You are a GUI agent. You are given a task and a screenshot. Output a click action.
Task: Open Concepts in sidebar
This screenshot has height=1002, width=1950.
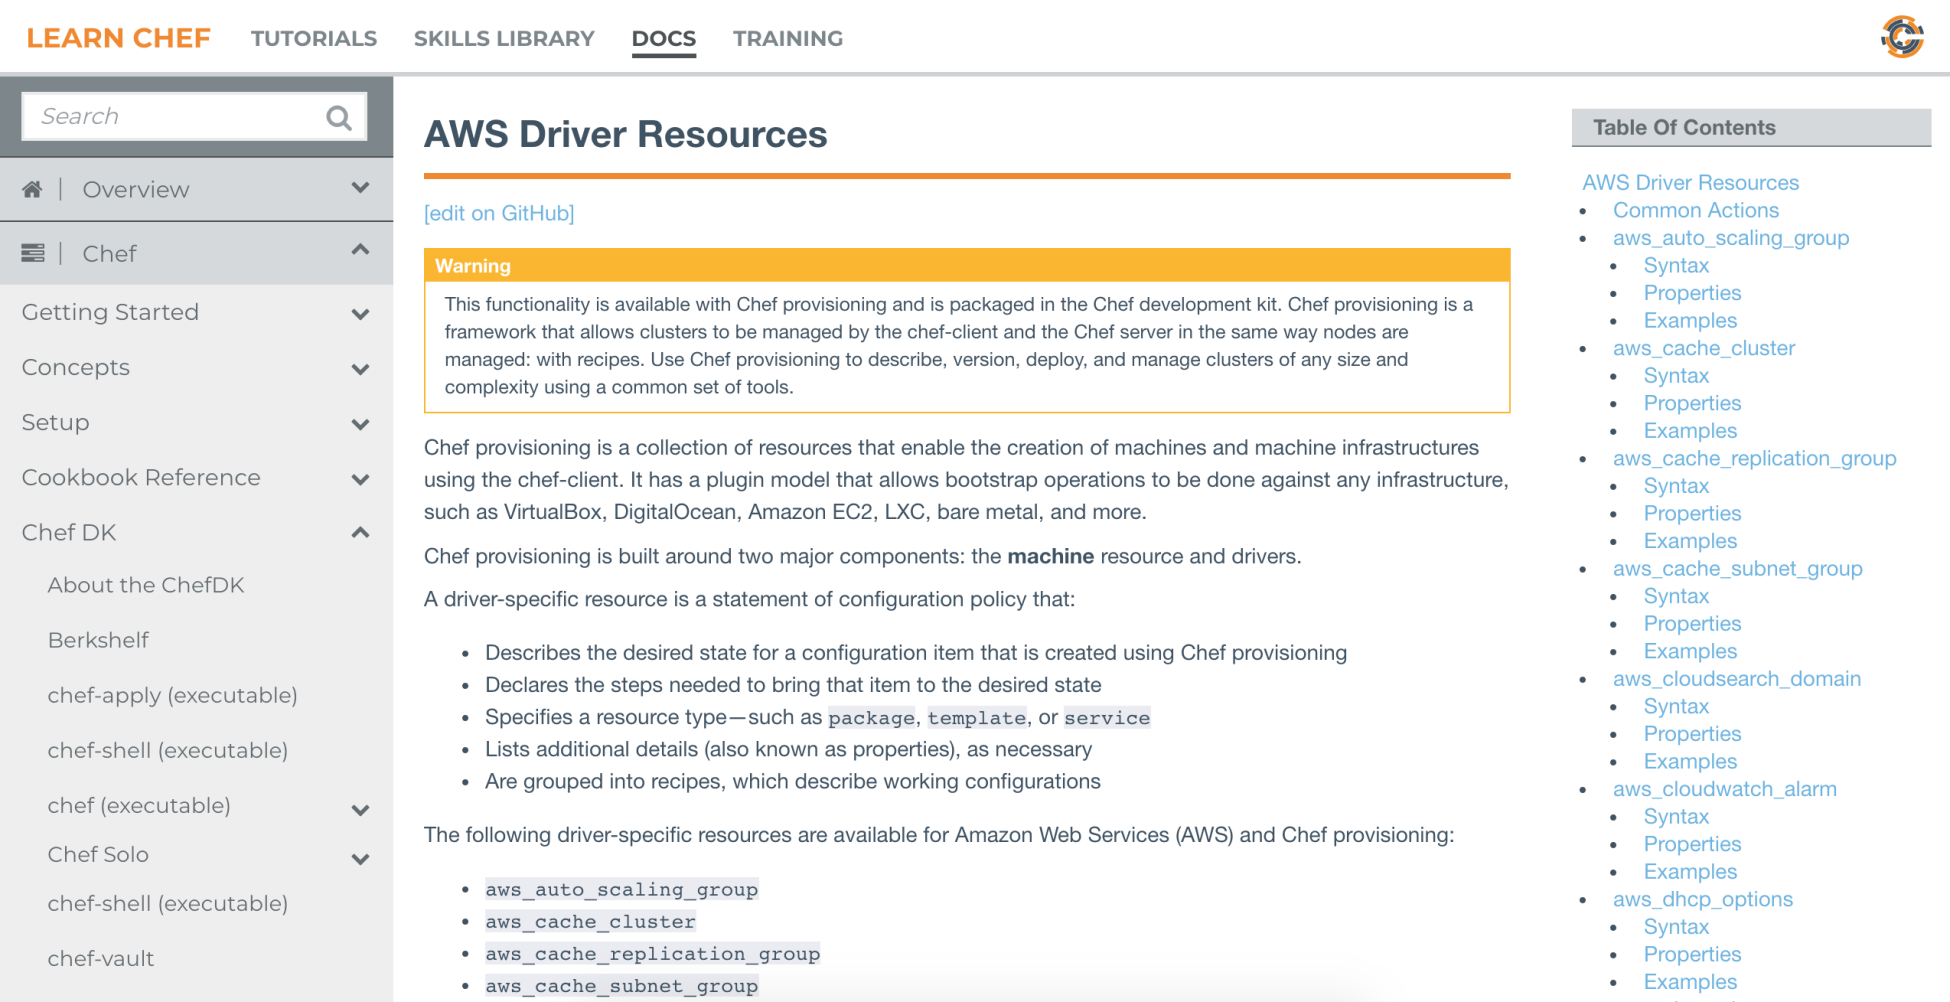[76, 367]
